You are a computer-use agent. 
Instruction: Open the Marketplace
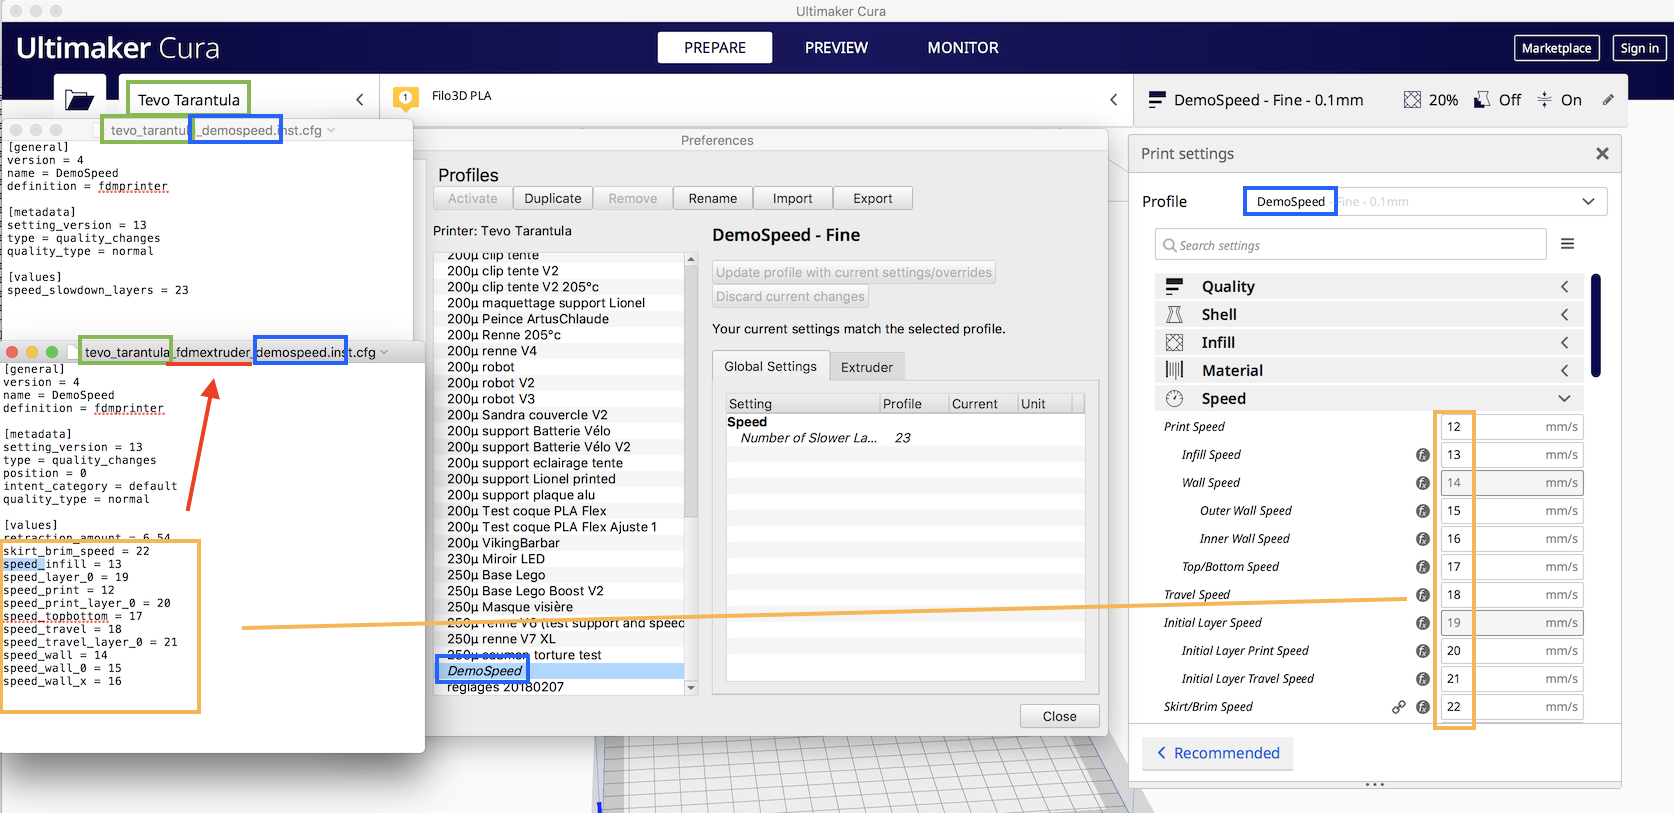point(1556,48)
